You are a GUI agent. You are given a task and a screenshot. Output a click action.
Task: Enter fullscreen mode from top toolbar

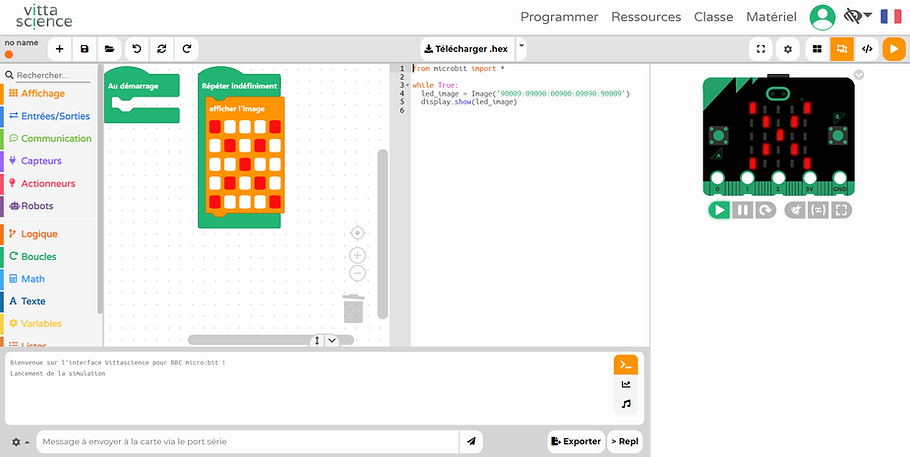pyautogui.click(x=761, y=49)
